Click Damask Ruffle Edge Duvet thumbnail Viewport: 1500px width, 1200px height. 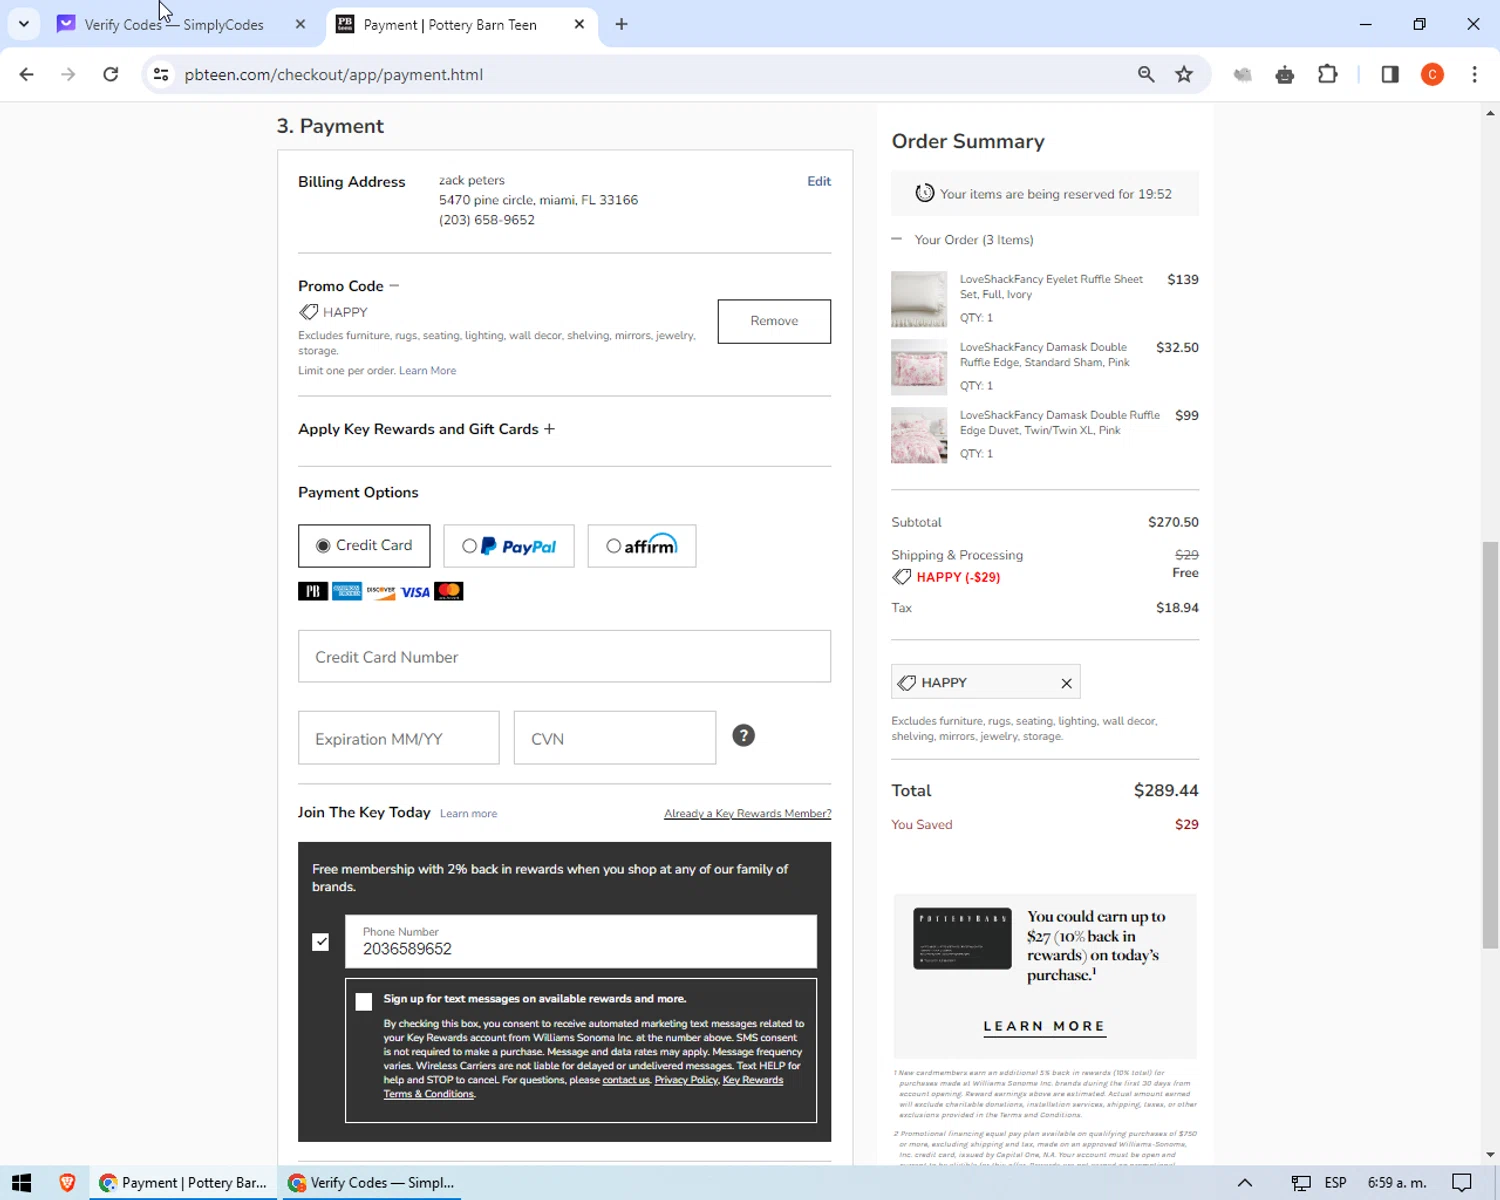click(919, 435)
